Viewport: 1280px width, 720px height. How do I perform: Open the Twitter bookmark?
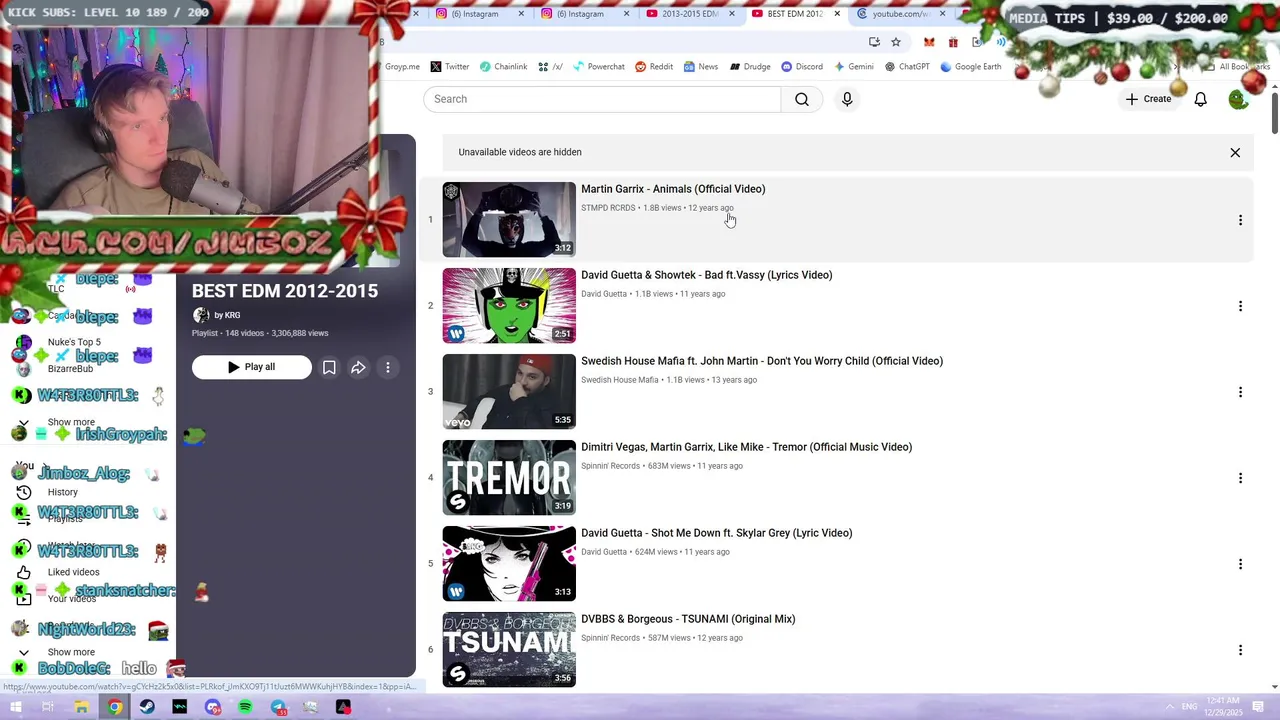[x=450, y=67]
